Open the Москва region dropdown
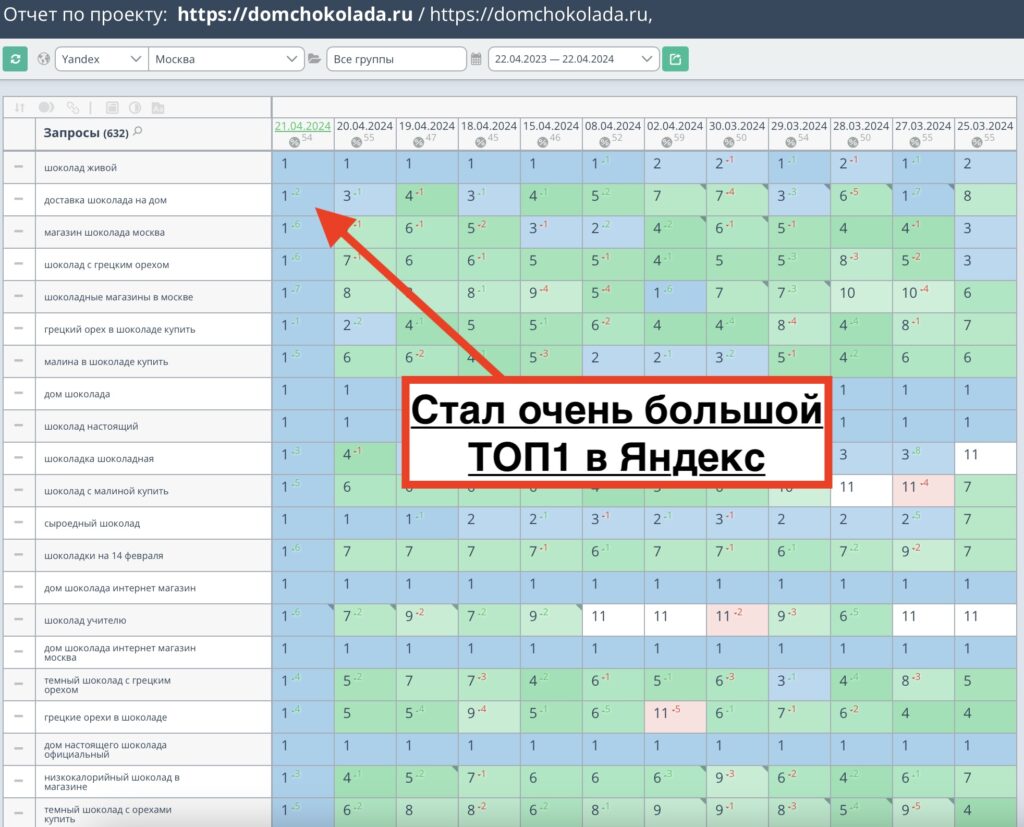The image size is (1024, 827). [x=226, y=59]
